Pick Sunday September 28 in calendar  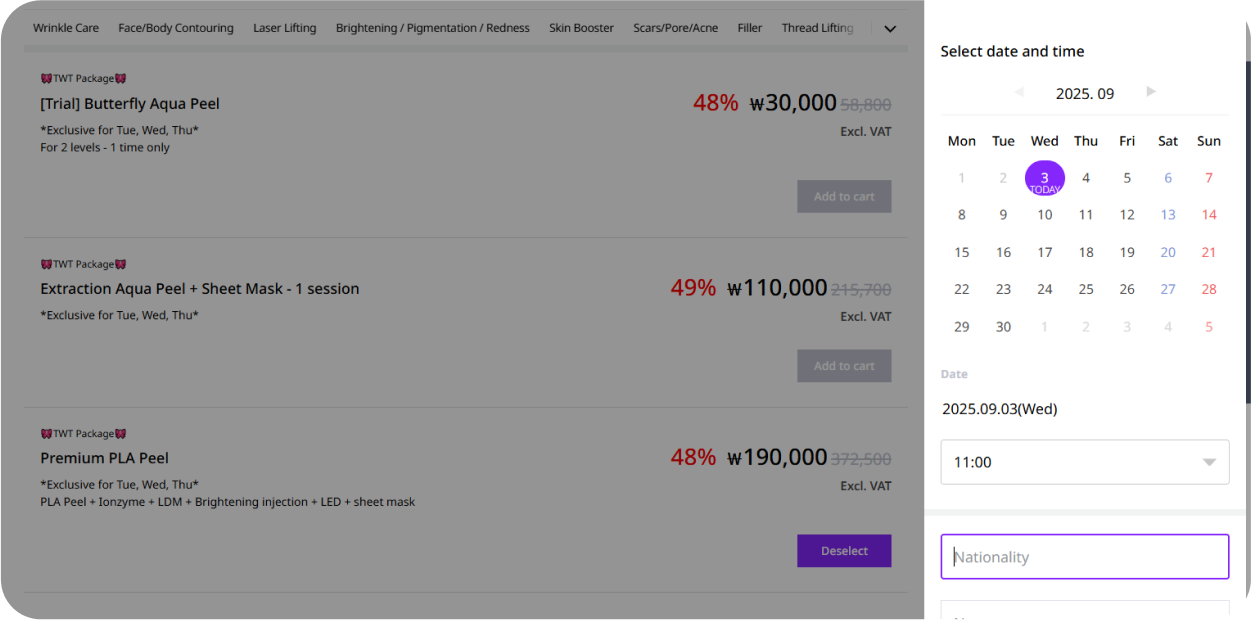[x=1209, y=289]
